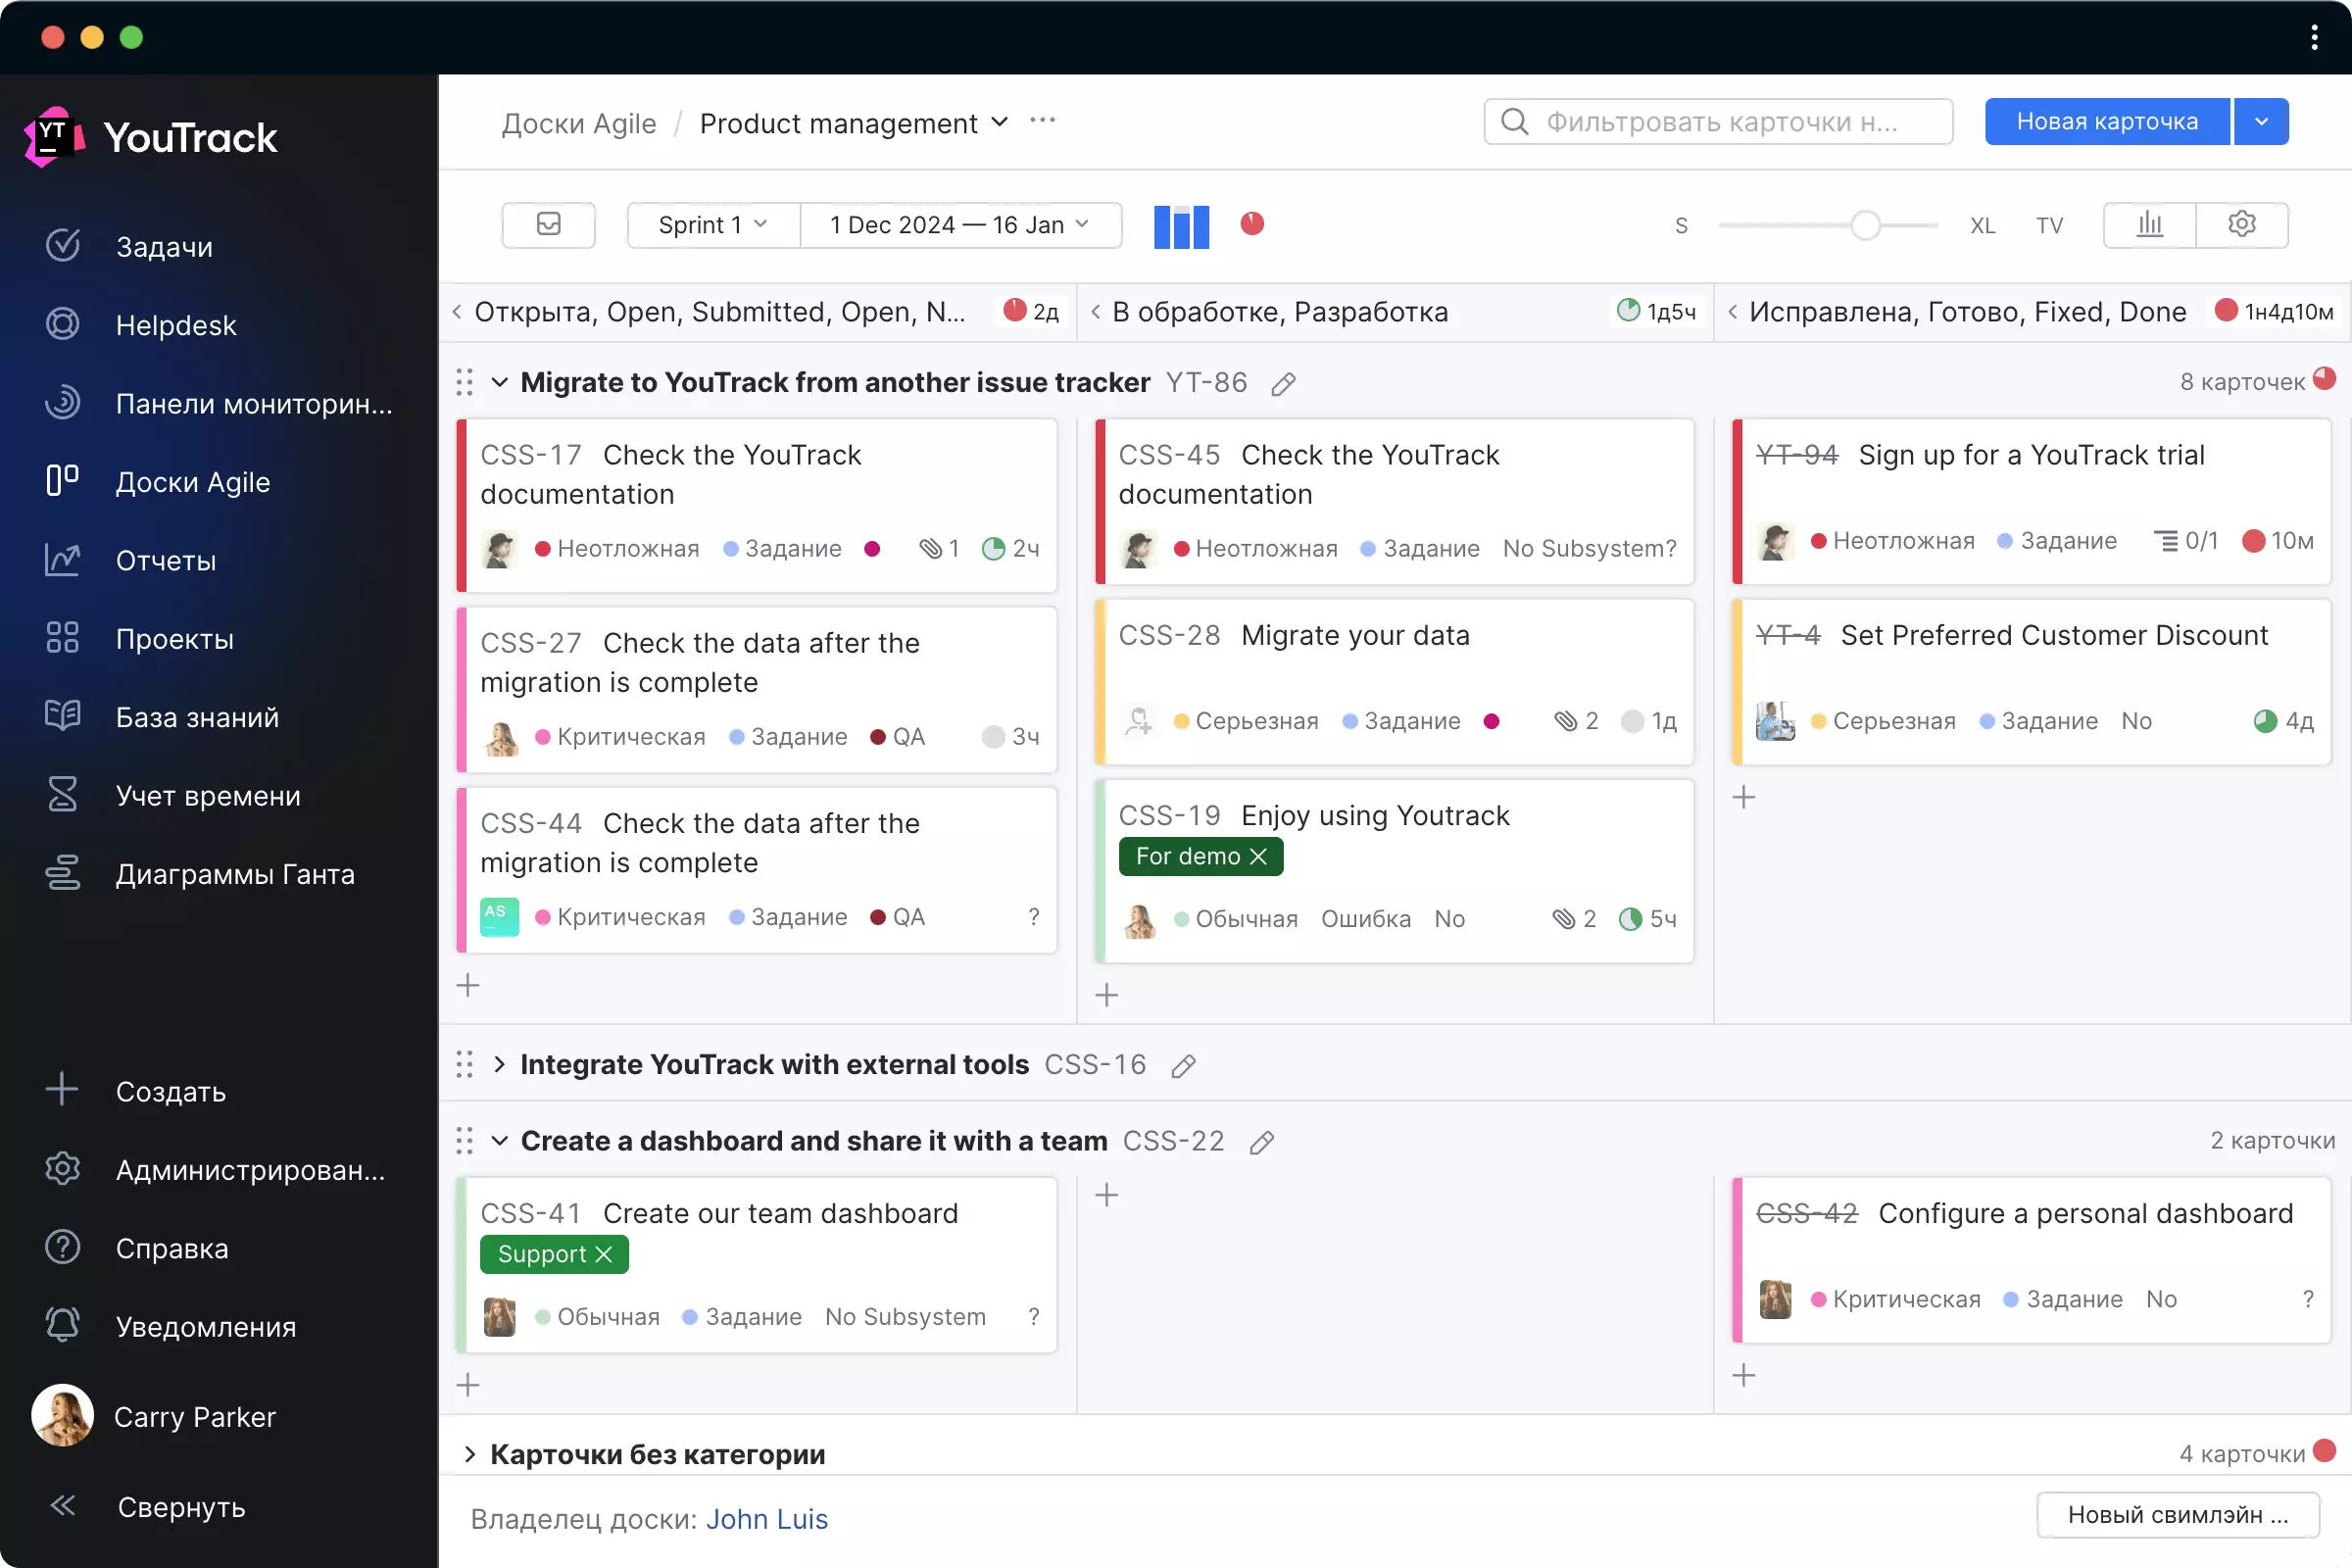The image size is (2352, 1568).
Task: Adjust the card size slider between S and XL
Action: point(1862,225)
